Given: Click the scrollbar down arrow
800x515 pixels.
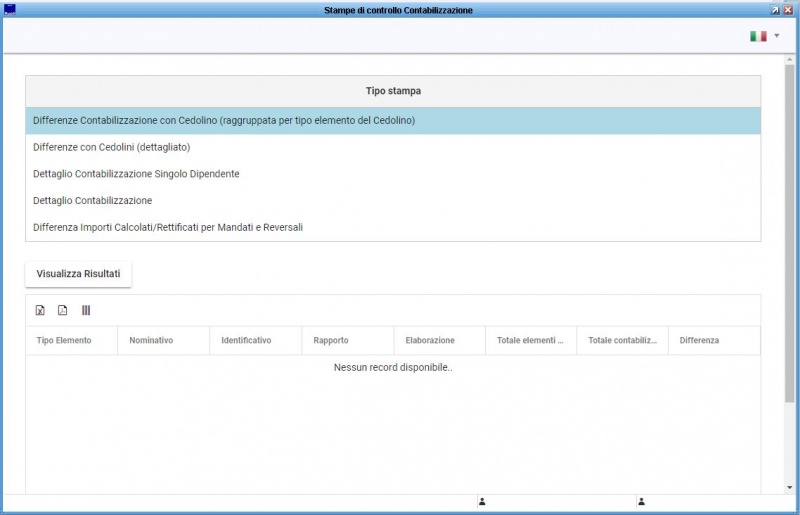Looking at the screenshot, I should (x=789, y=487).
